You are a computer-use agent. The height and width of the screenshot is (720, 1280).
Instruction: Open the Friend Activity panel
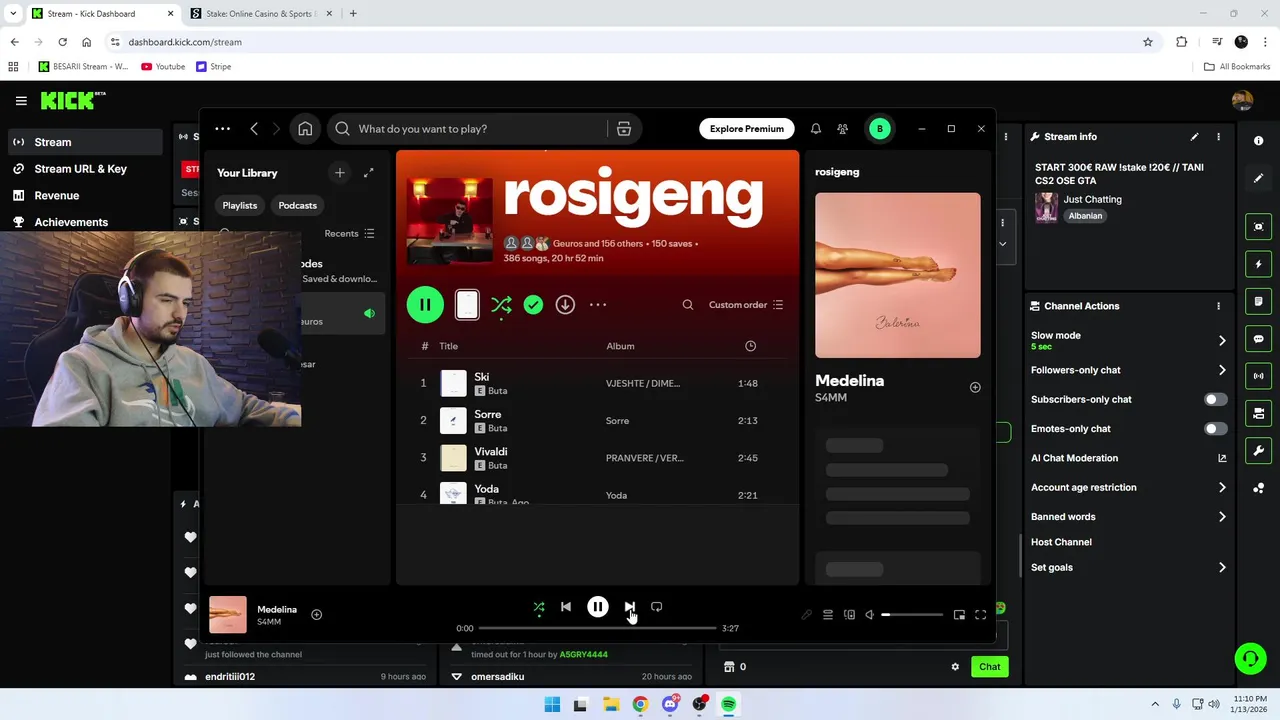pos(843,129)
